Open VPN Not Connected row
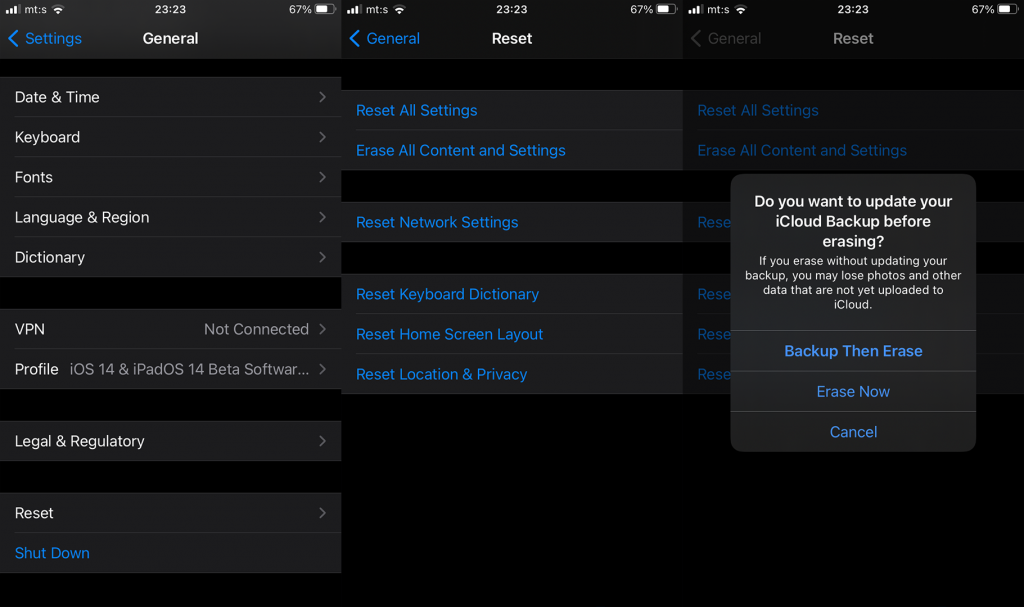1024x607 pixels. click(x=170, y=329)
